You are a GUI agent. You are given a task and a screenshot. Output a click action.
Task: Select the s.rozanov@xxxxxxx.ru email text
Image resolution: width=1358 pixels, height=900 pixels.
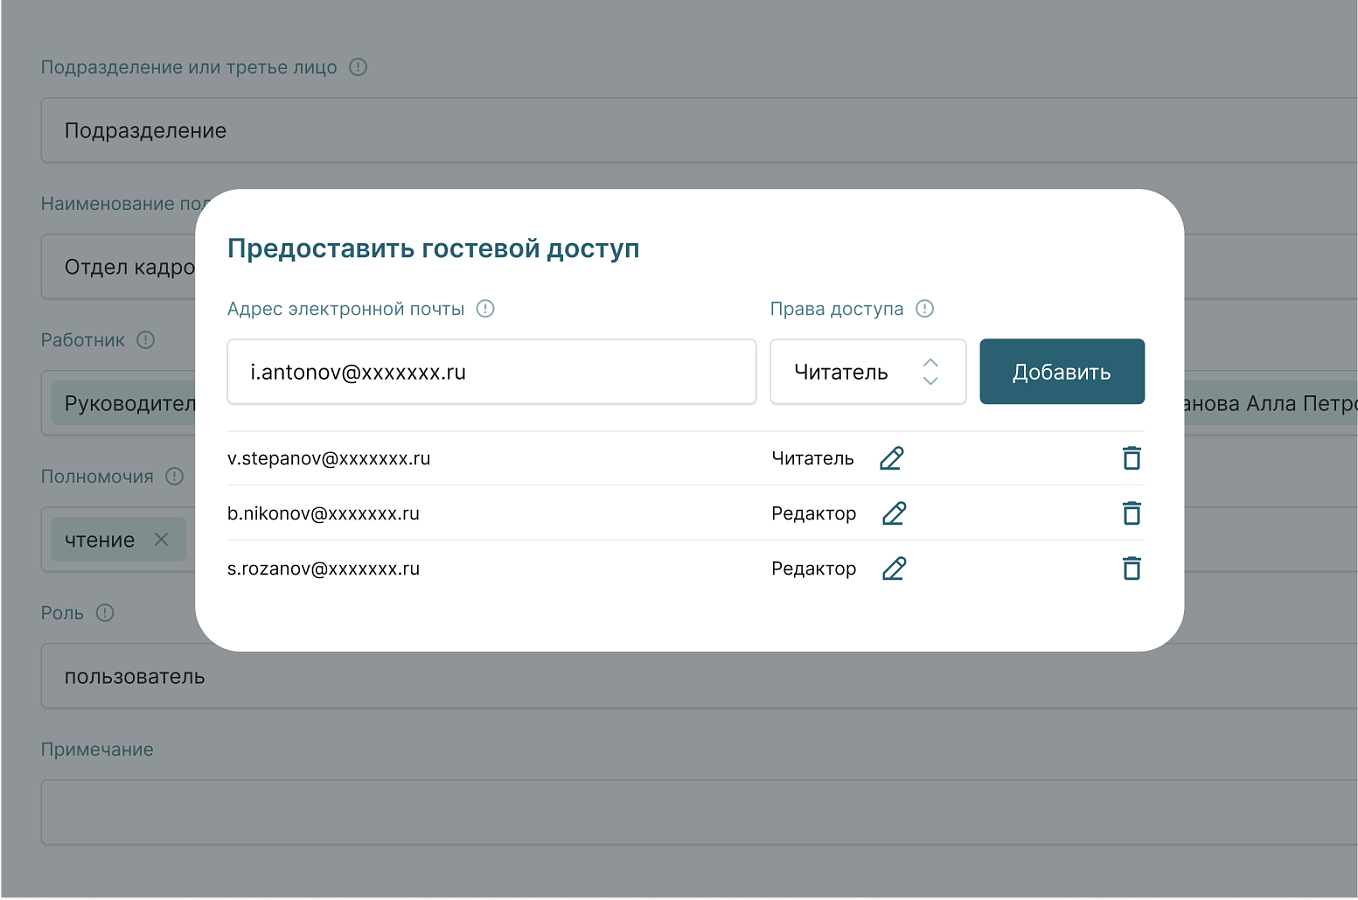click(x=323, y=568)
